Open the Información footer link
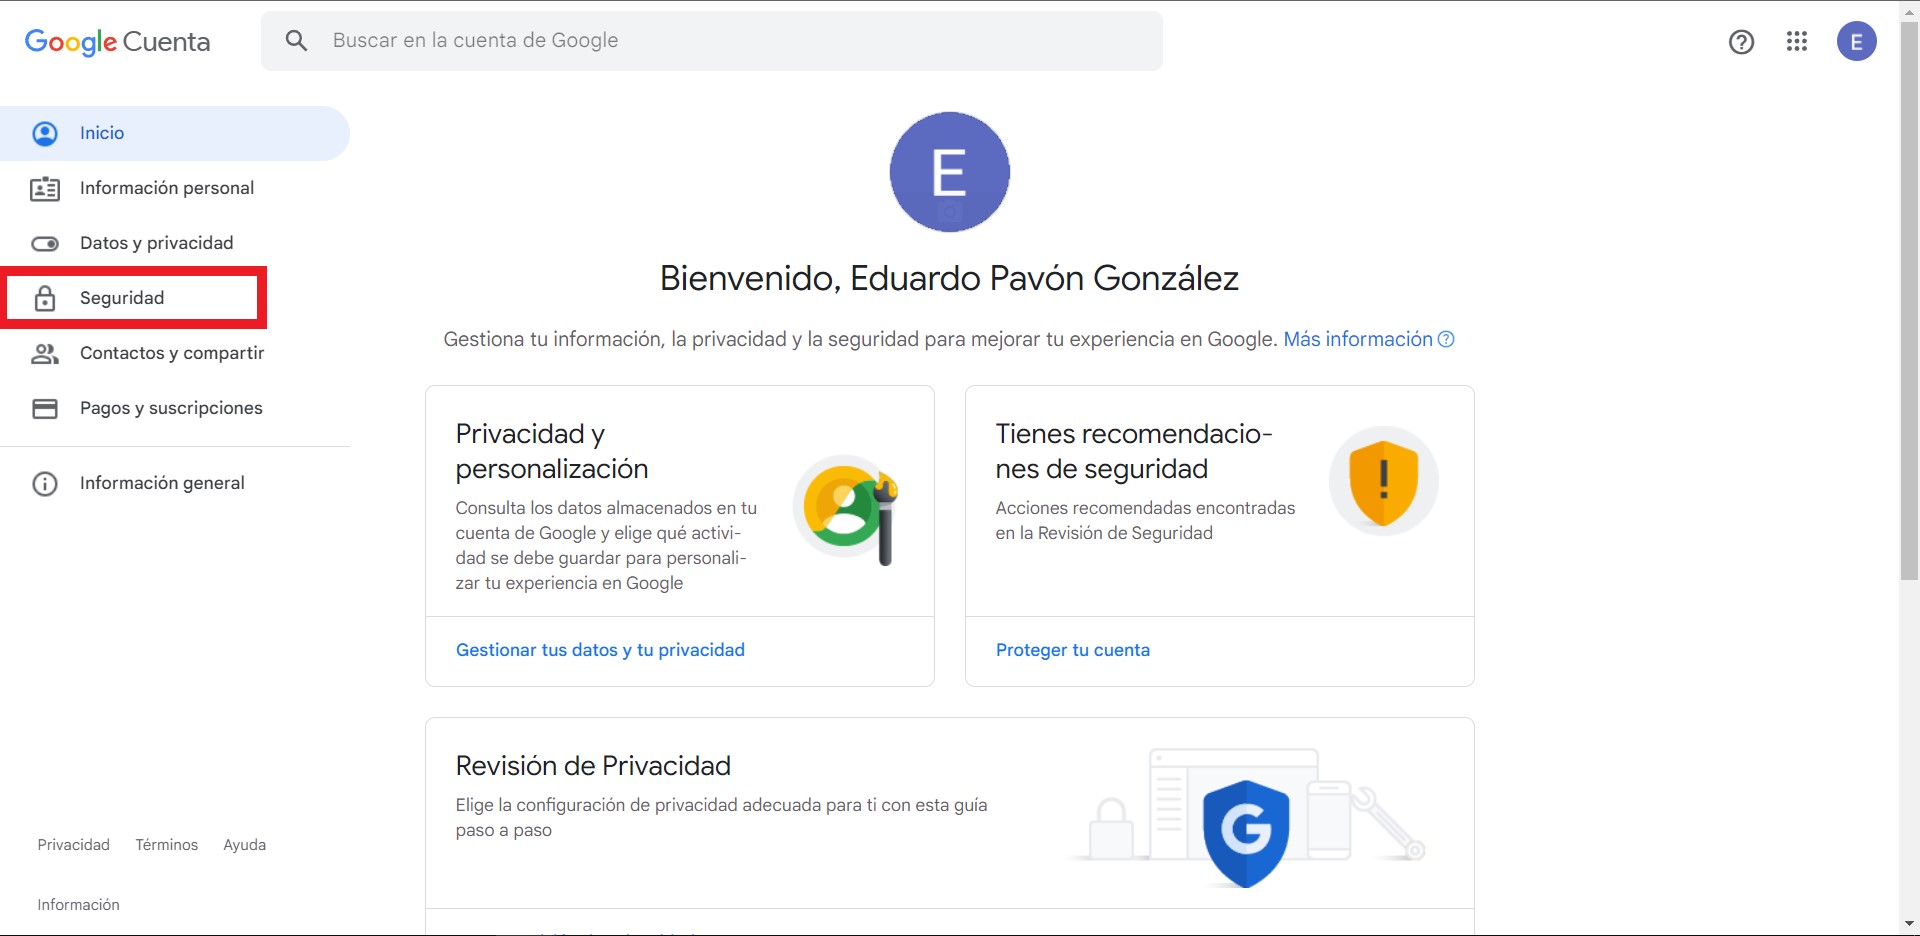Image resolution: width=1920 pixels, height=936 pixels. (x=79, y=905)
